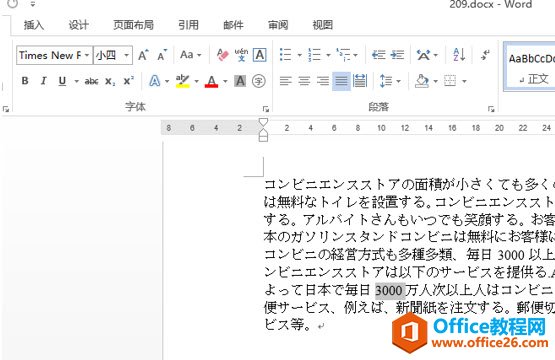Toggle Character Shading icon
This screenshot has height=360, width=555.
pyautogui.click(x=240, y=81)
